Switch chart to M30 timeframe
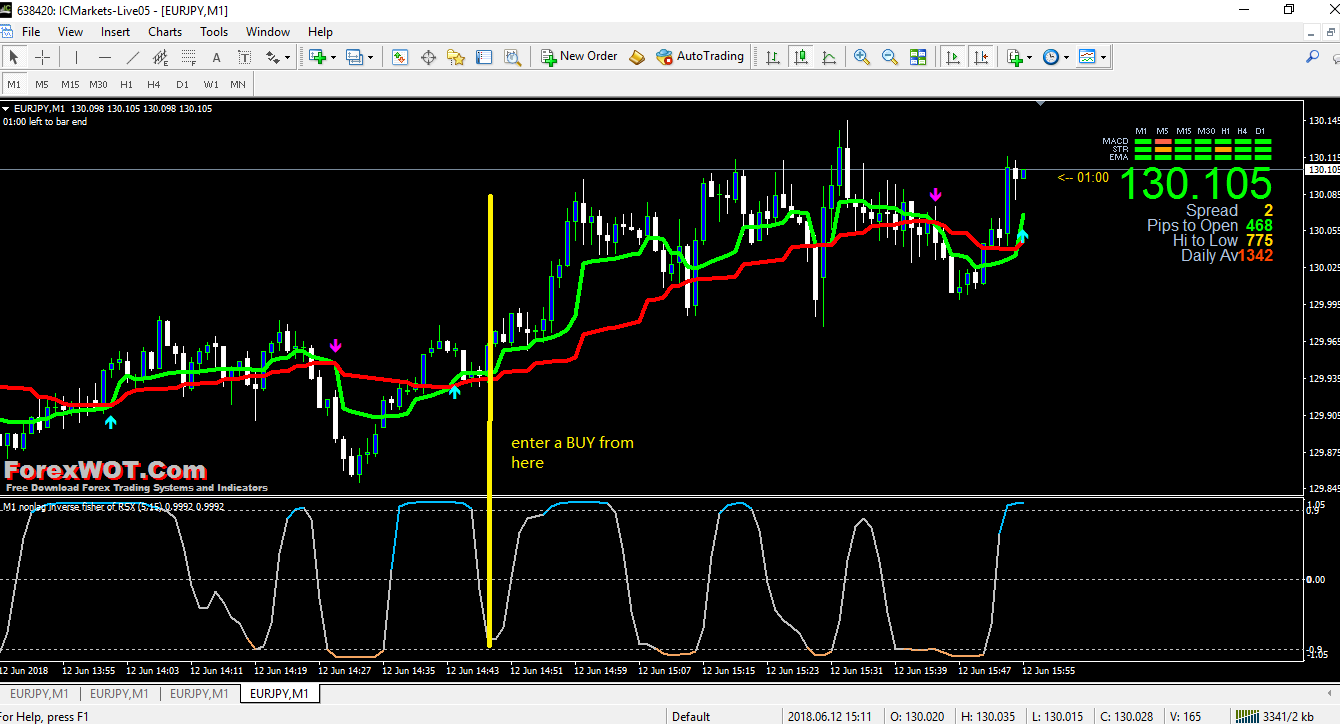The height and width of the screenshot is (724, 1340). tap(98, 84)
